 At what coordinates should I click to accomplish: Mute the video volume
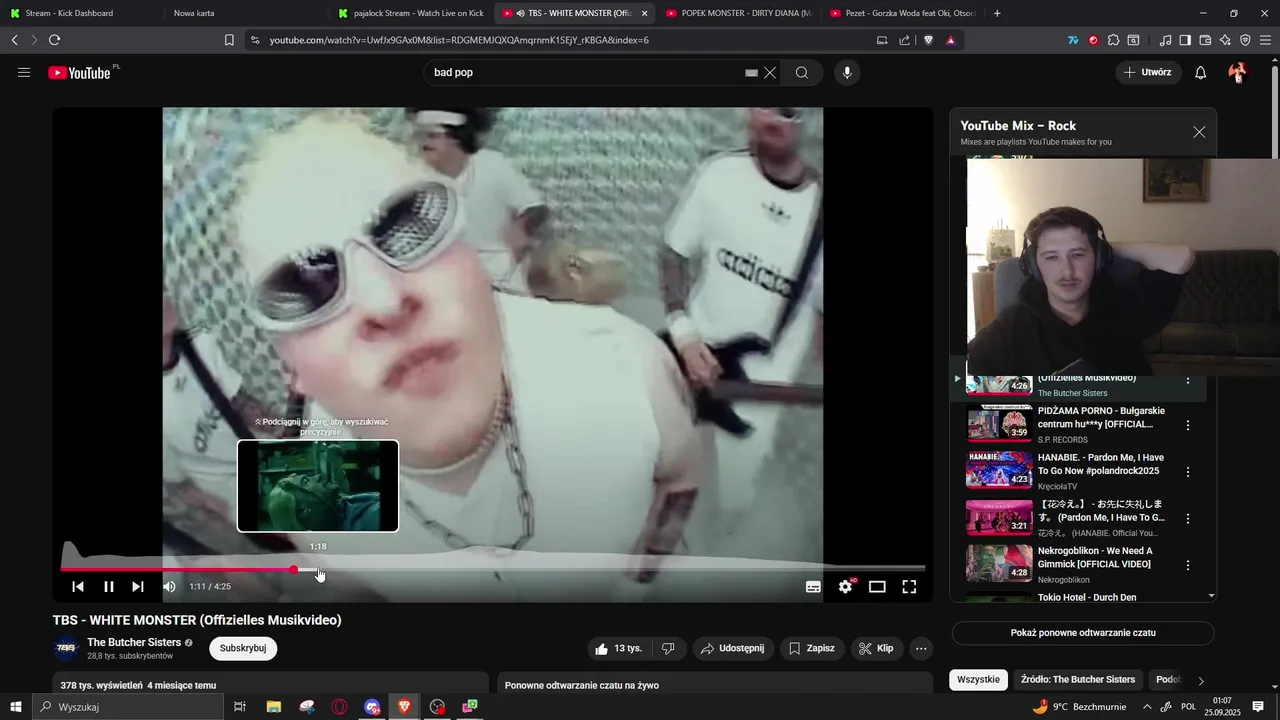pos(169,587)
